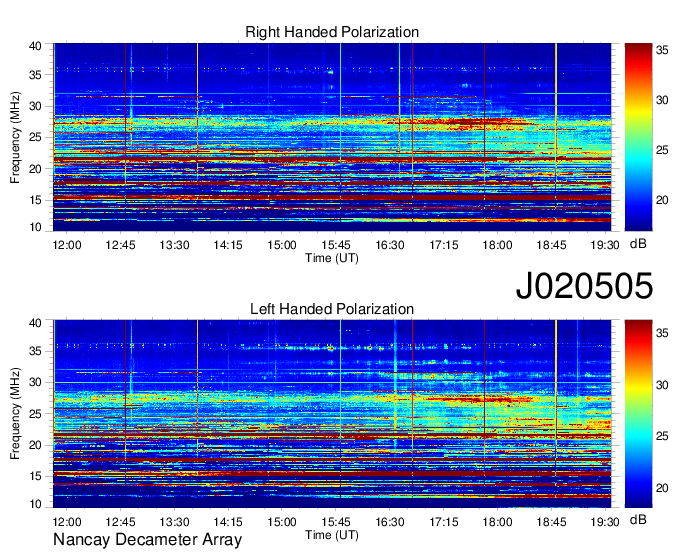Click the Nancay Decameter Array caption
680x552 pixels.
147,540
